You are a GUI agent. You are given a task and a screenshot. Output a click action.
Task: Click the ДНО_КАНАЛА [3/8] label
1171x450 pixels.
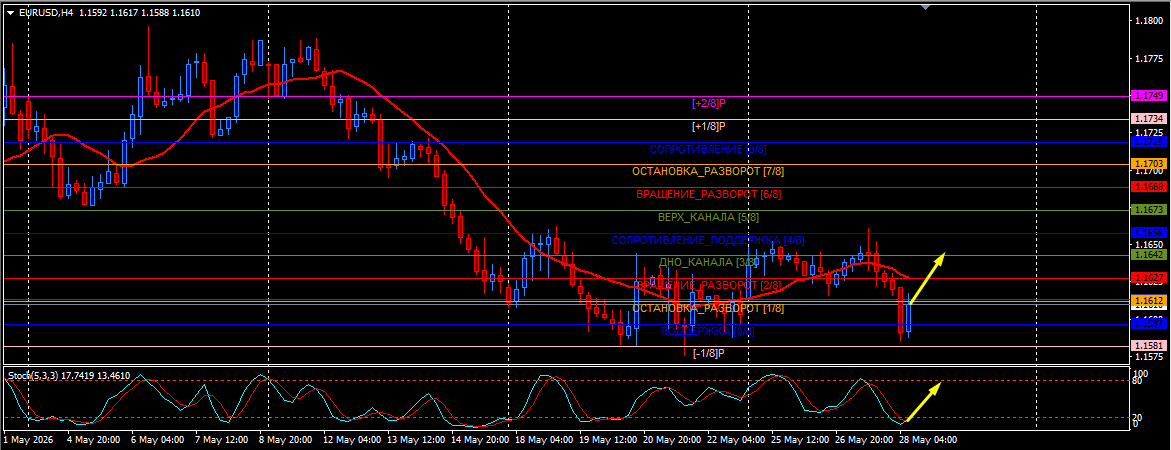[707, 263]
